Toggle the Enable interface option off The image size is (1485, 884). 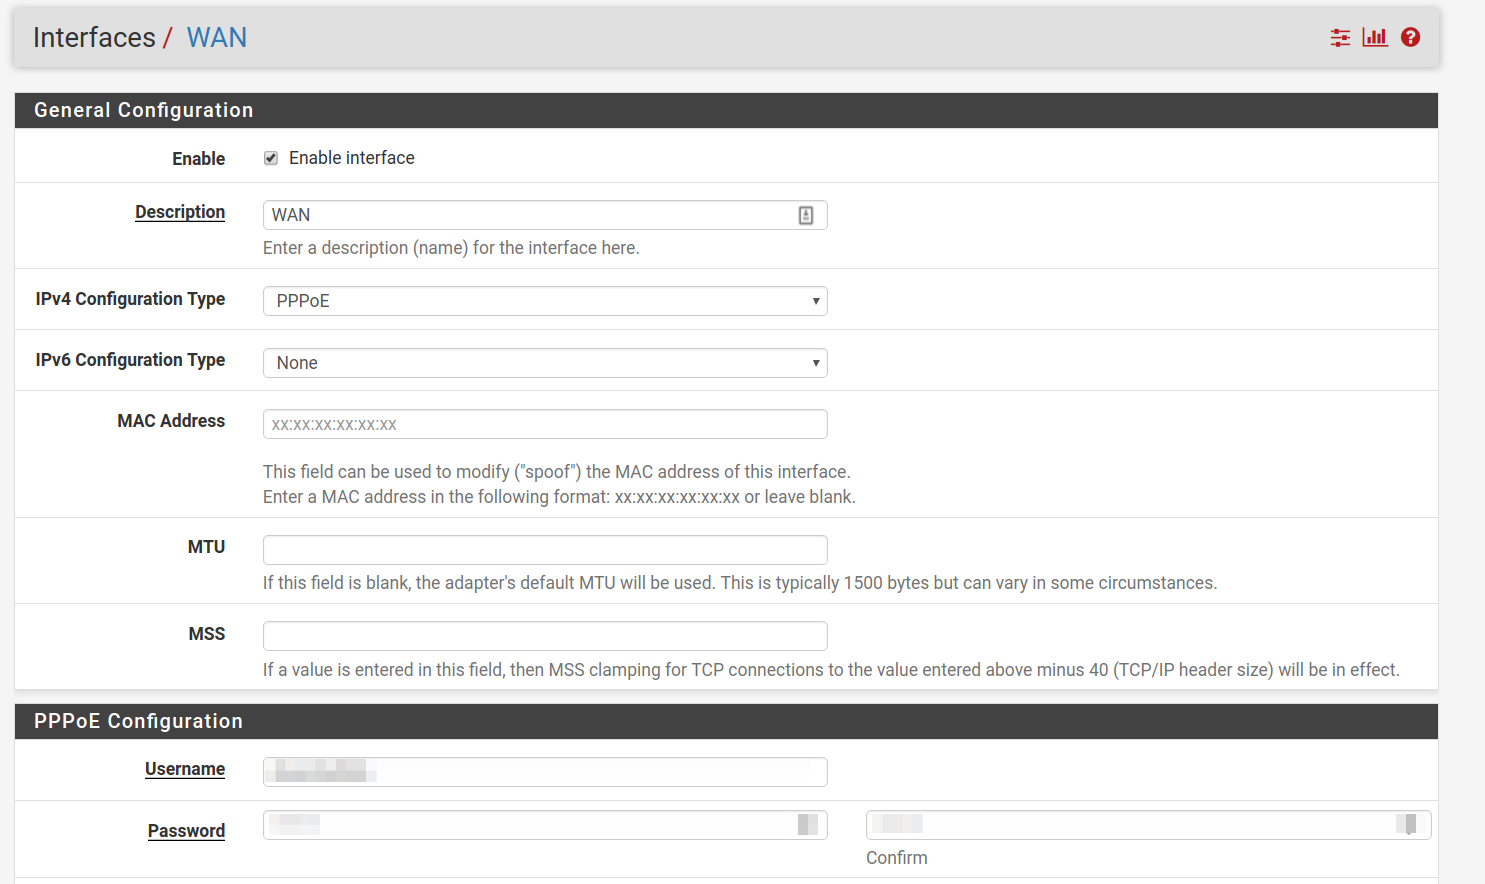click(270, 157)
